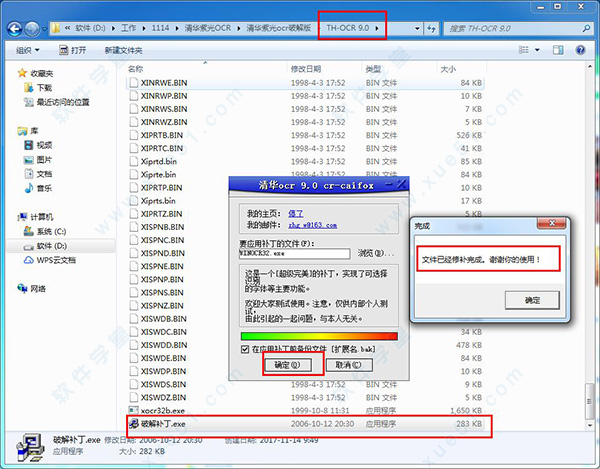The width and height of the screenshot is (600, 469).
Task: Select the XISPNB.BIN file row
Action: click(305, 227)
